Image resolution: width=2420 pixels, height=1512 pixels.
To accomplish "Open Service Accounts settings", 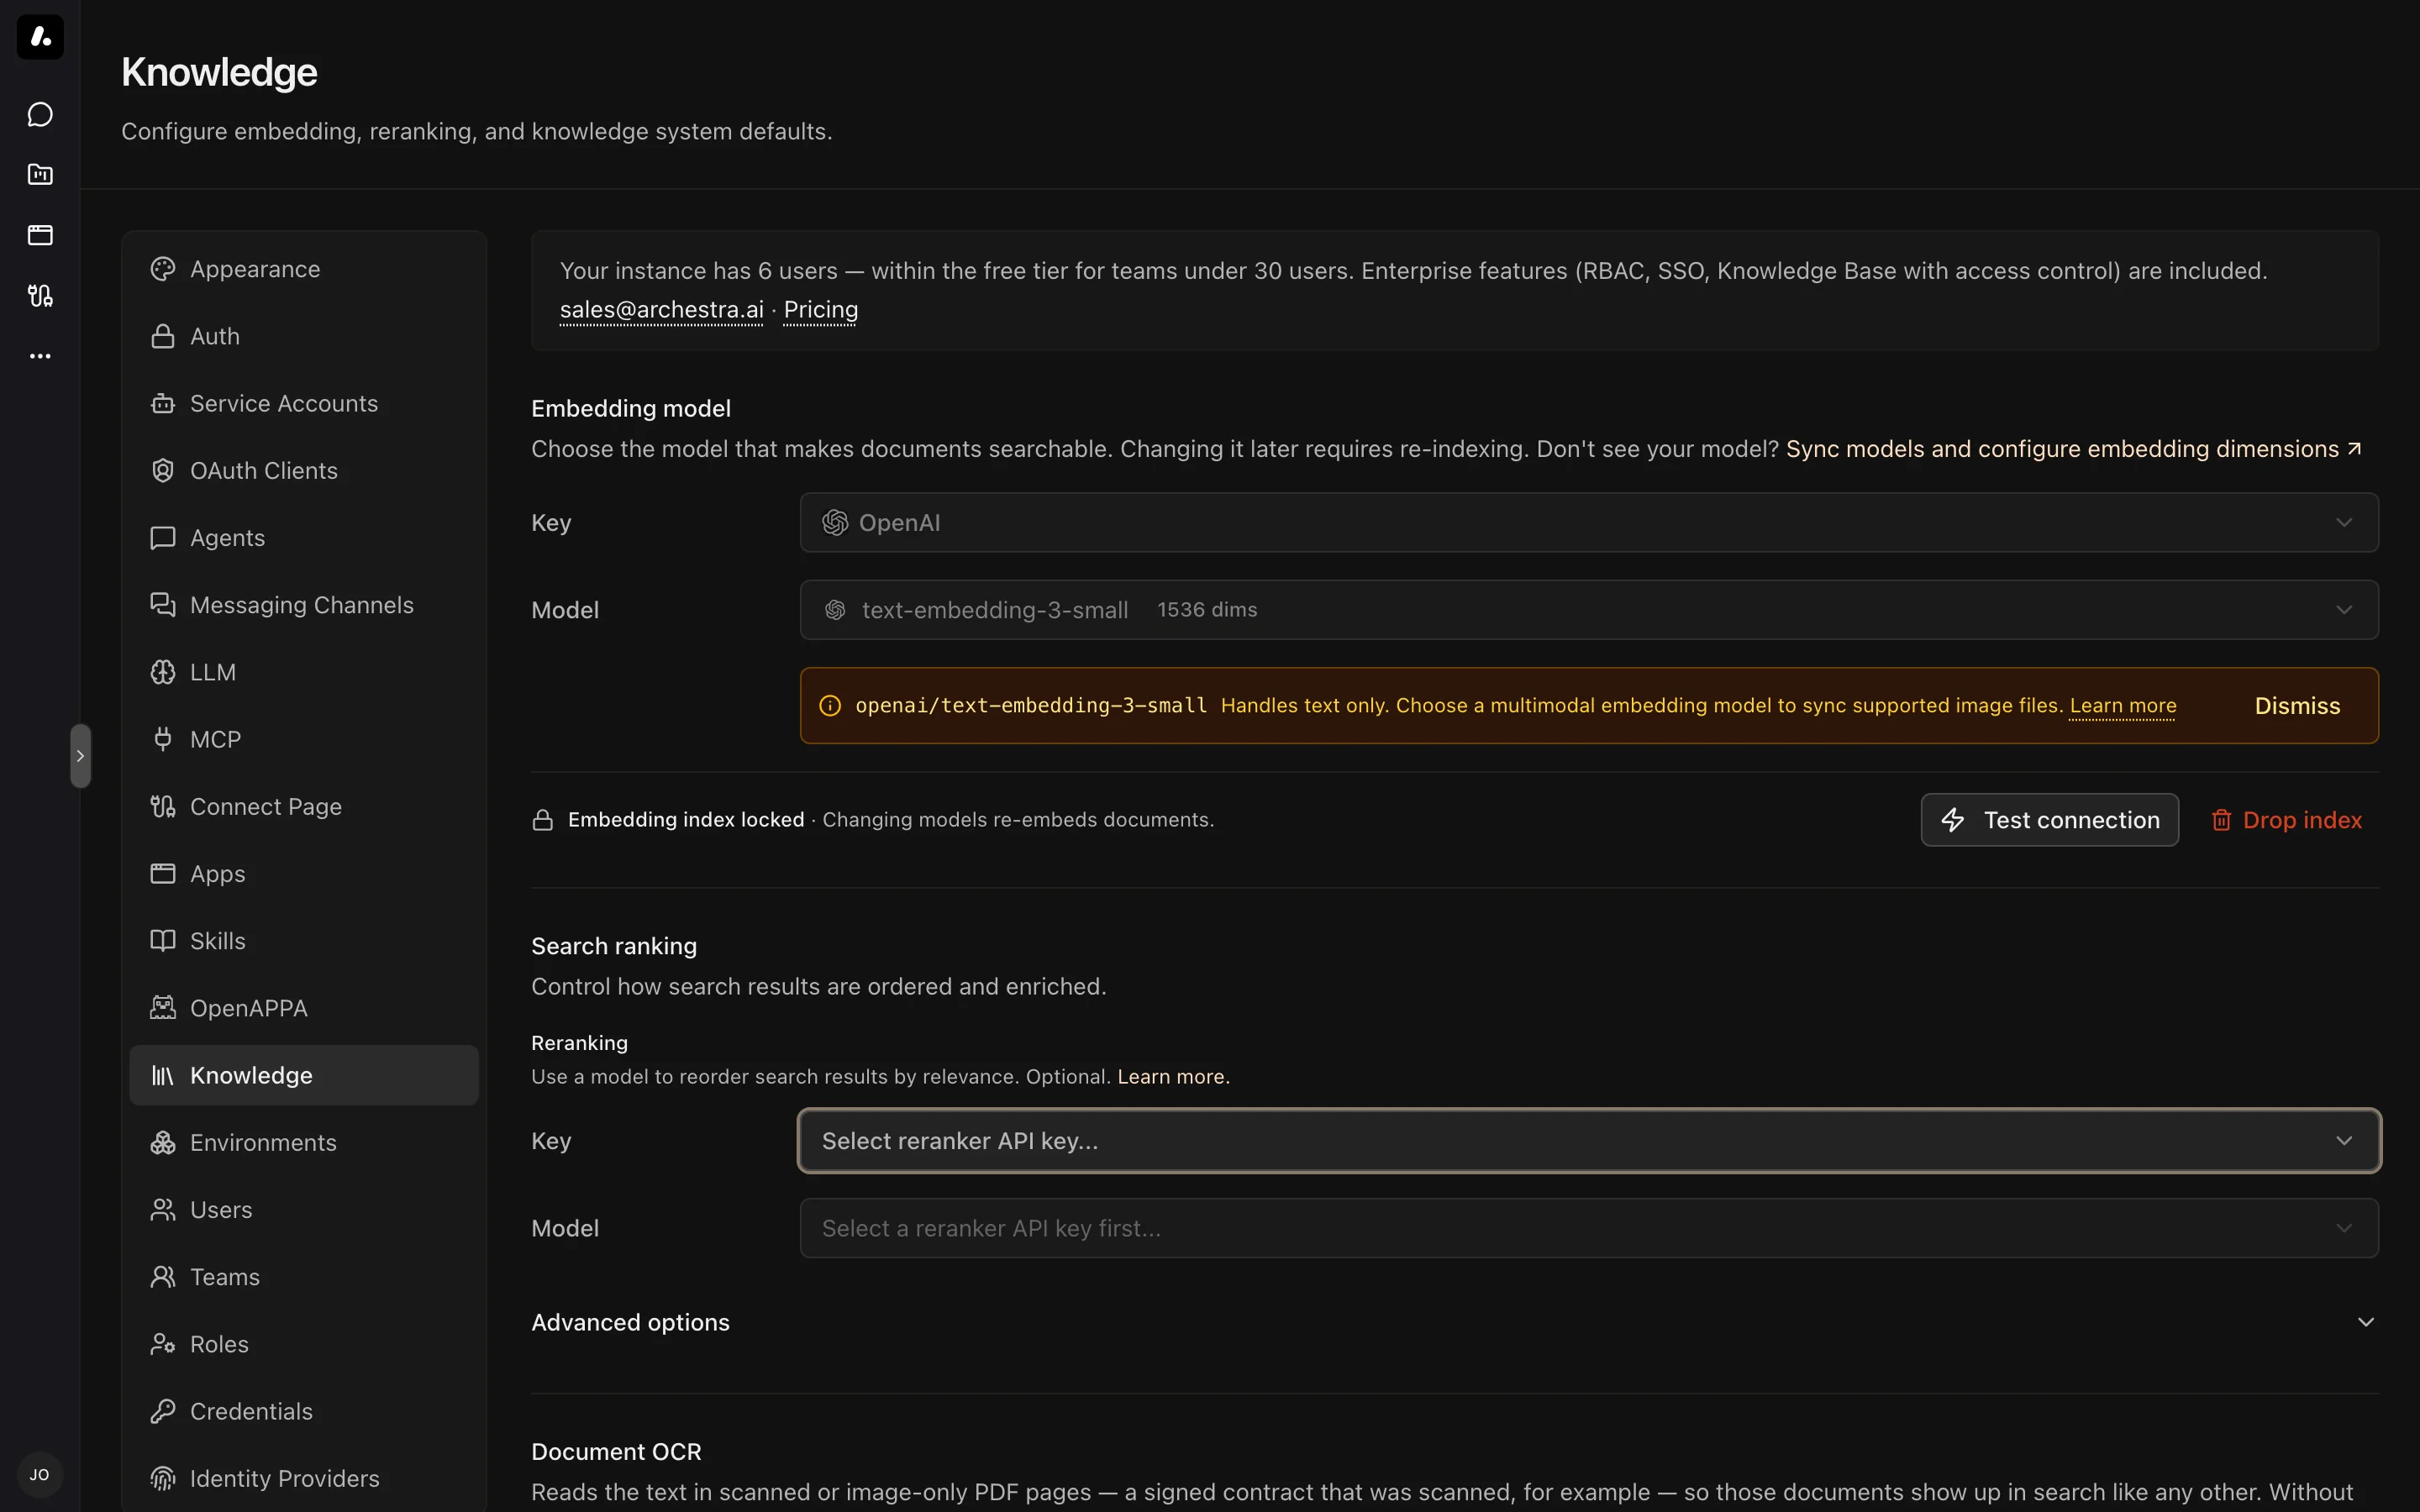I will point(304,403).
